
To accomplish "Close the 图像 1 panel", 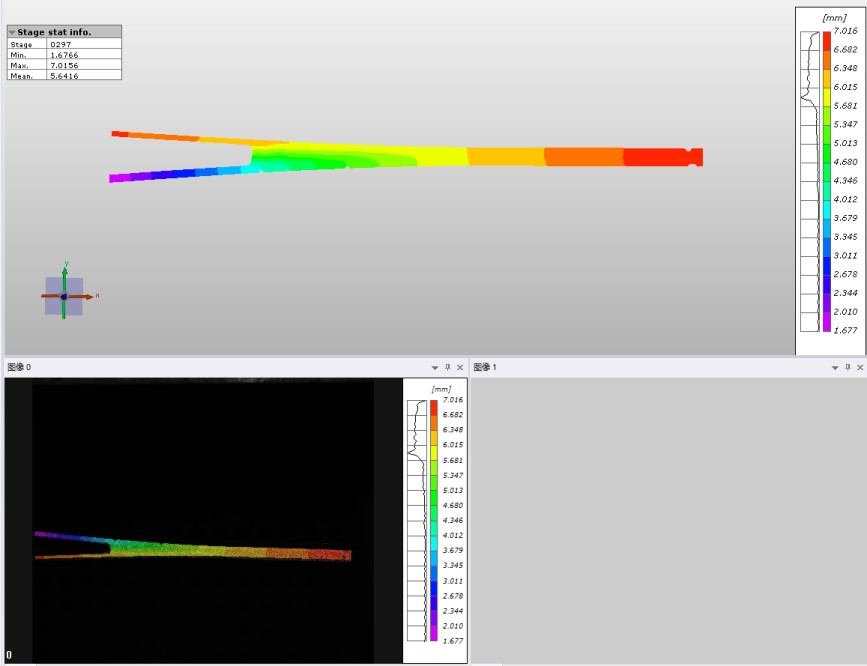I will 860,368.
